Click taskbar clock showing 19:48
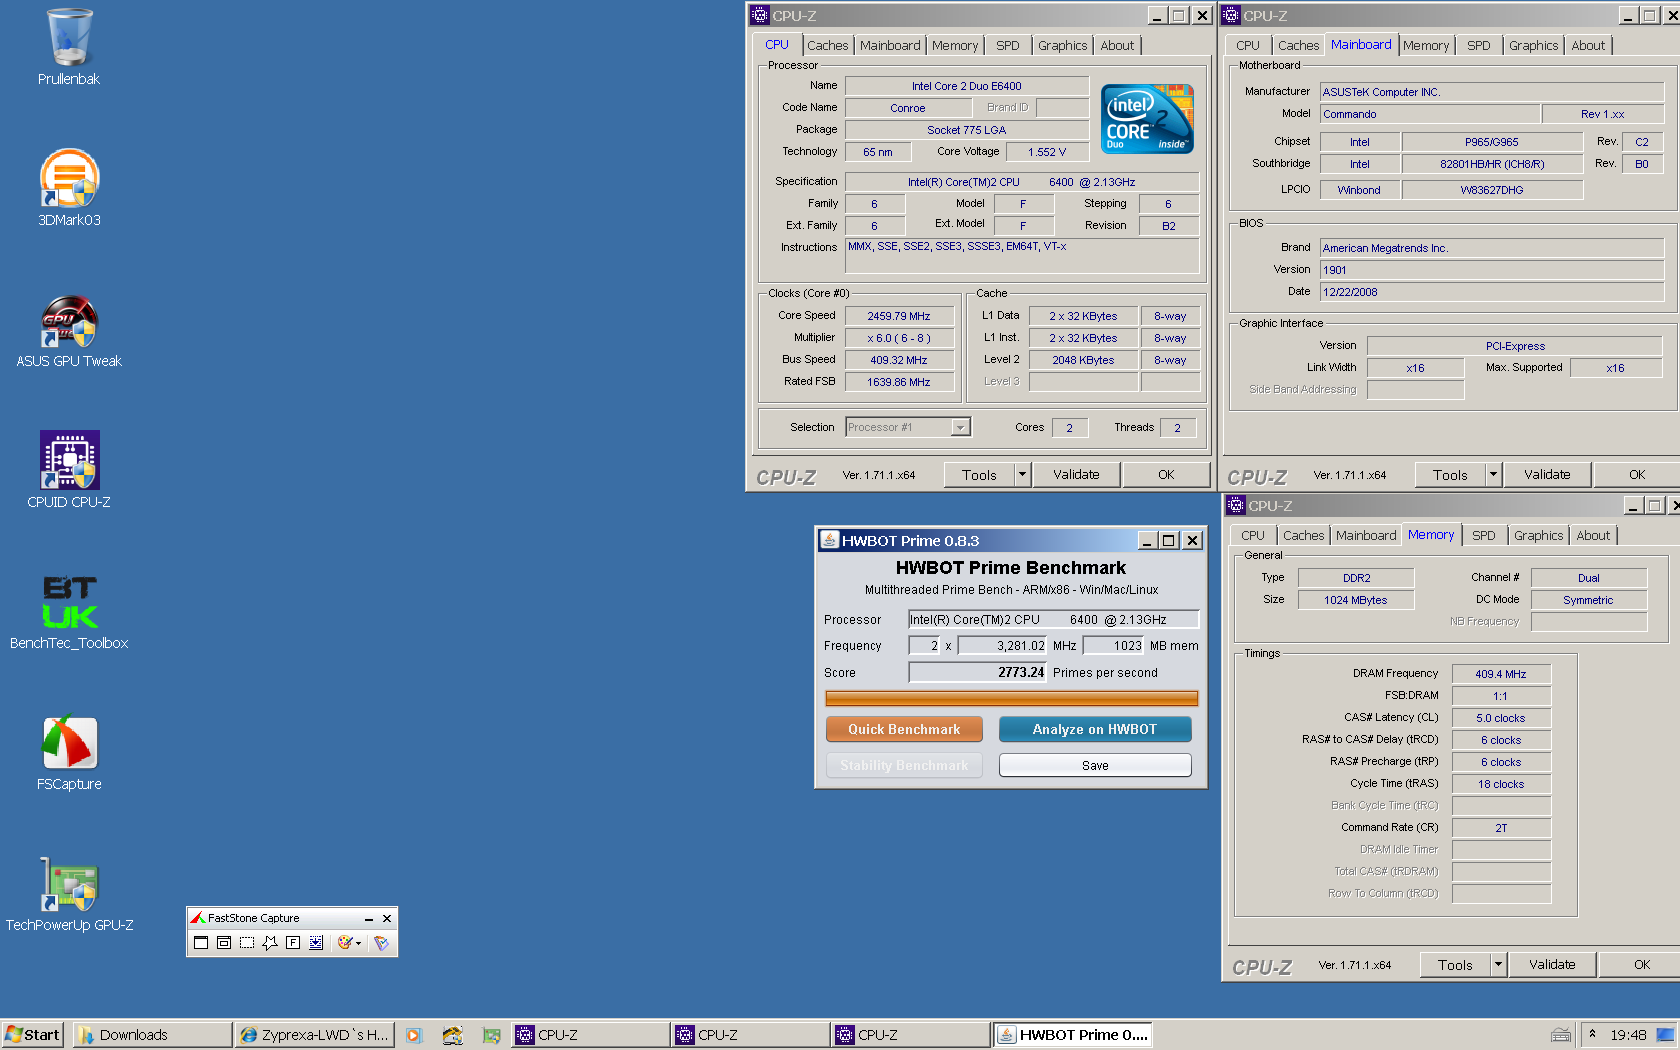Viewport: 1680px width, 1050px height. [x=1628, y=1035]
